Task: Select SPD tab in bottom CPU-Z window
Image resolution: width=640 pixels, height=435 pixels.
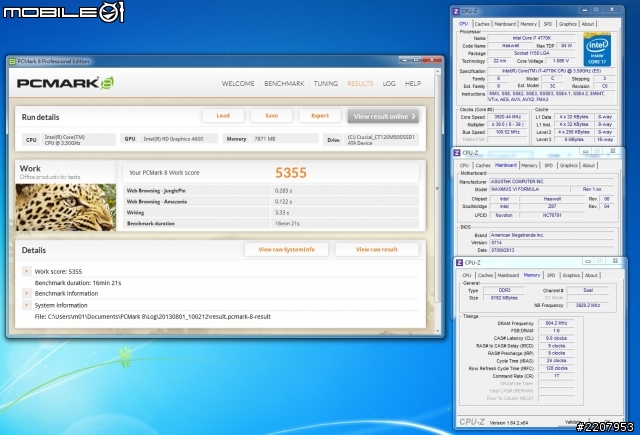Action: [551, 275]
